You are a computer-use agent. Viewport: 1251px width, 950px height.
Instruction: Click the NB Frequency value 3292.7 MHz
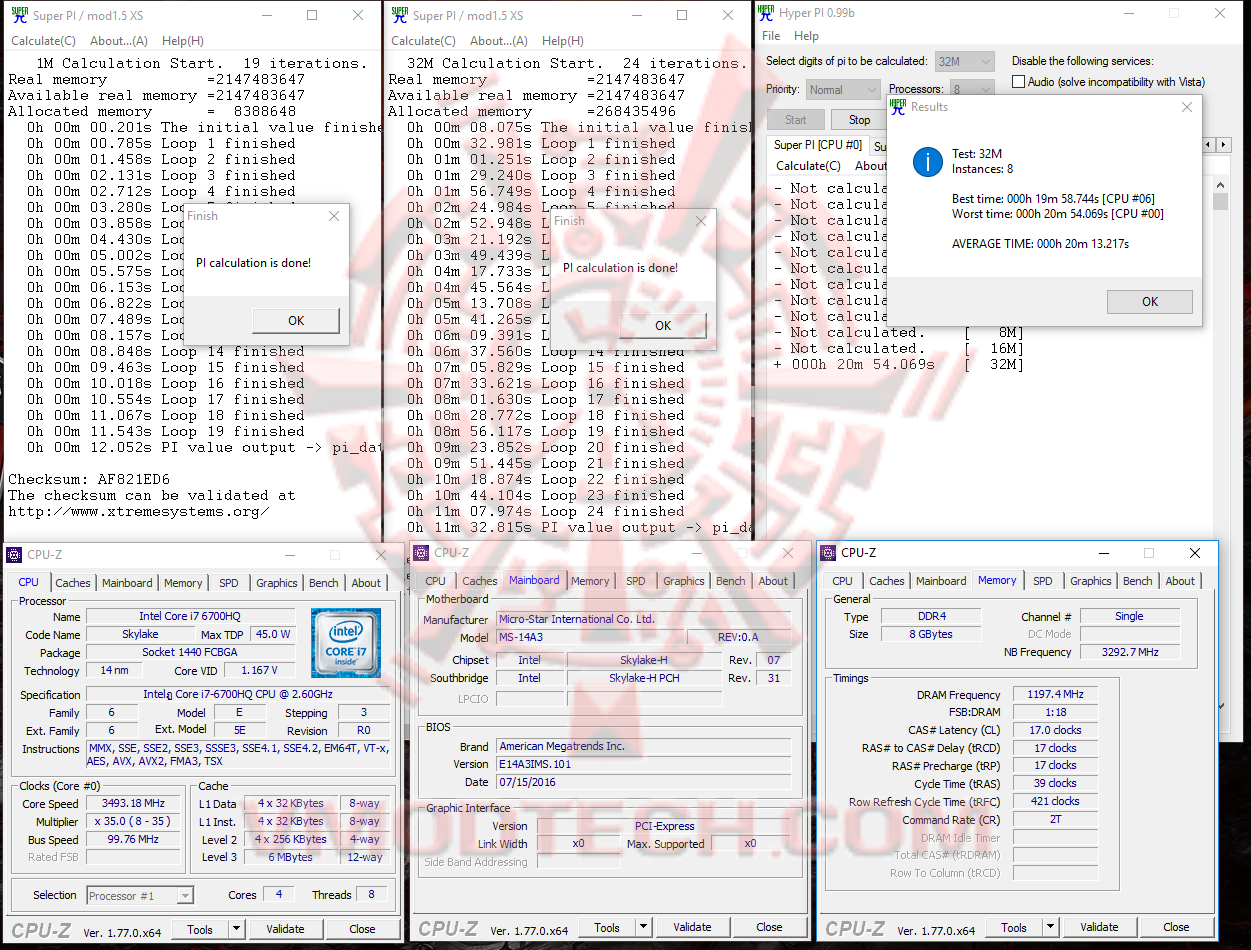(x=1129, y=652)
